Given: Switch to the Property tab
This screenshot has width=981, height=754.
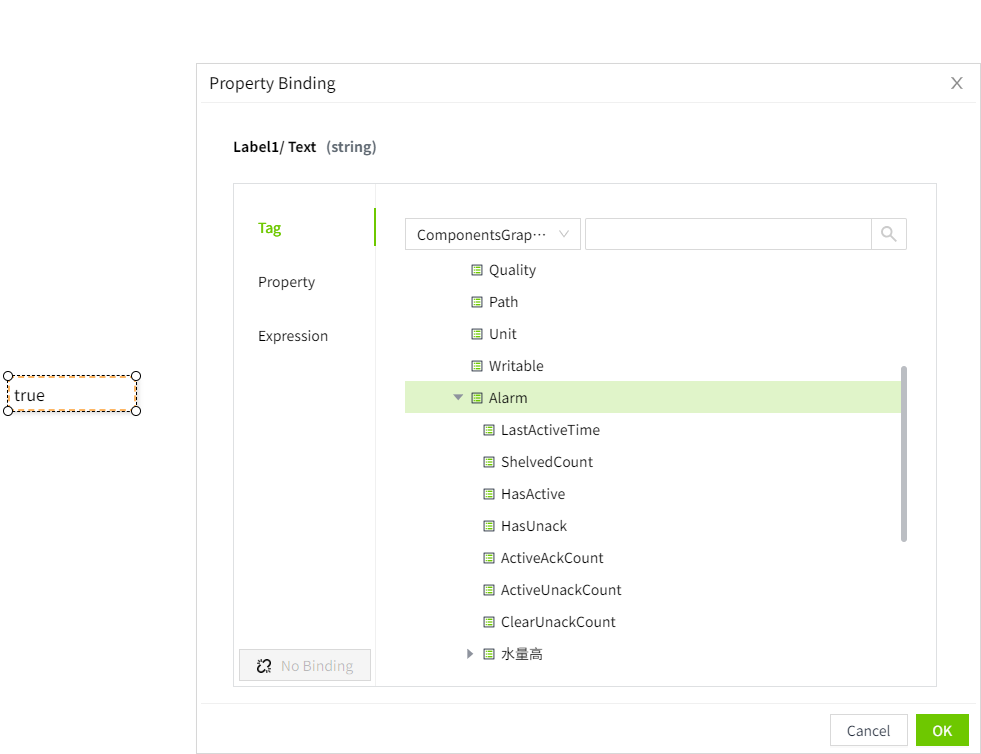Looking at the screenshot, I should point(286,282).
